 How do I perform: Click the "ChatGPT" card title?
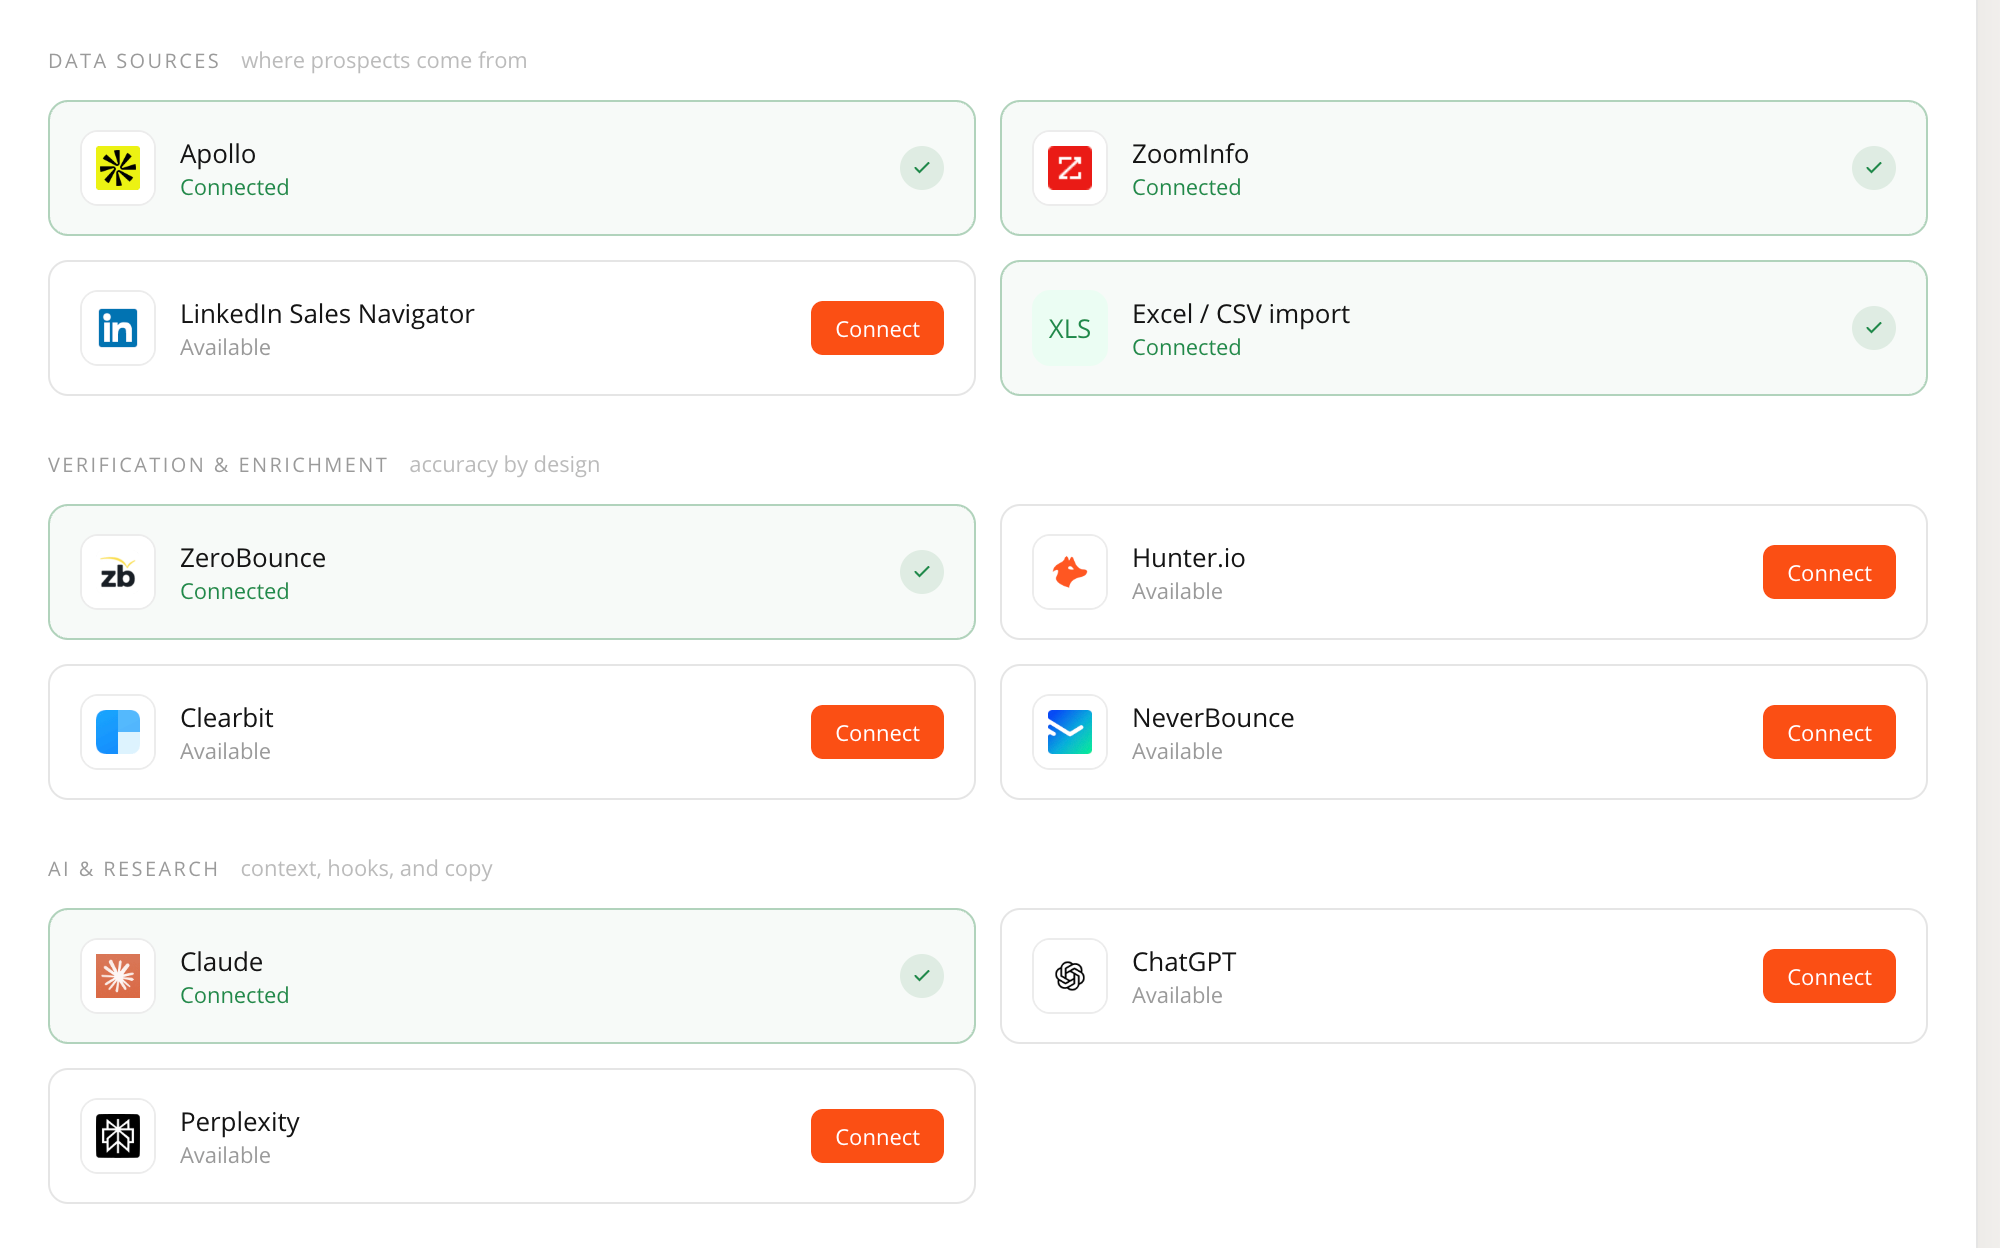tap(1184, 962)
